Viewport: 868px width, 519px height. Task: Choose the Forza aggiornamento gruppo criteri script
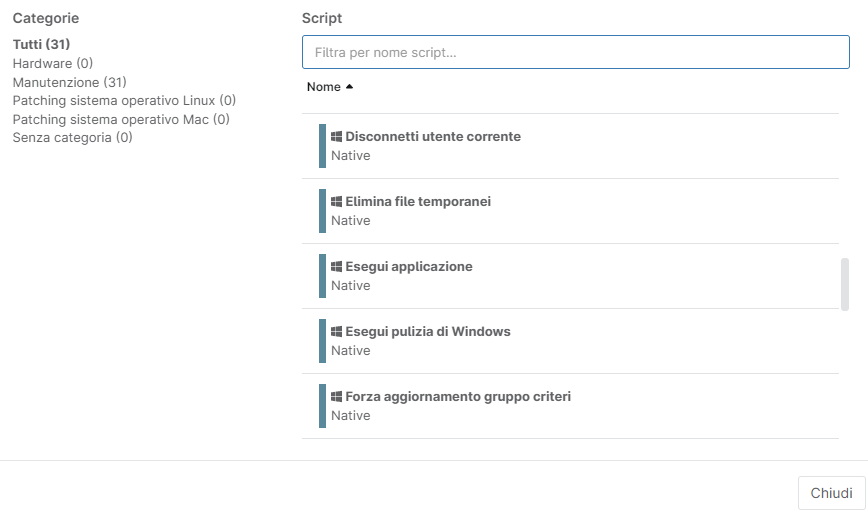click(x=570, y=406)
